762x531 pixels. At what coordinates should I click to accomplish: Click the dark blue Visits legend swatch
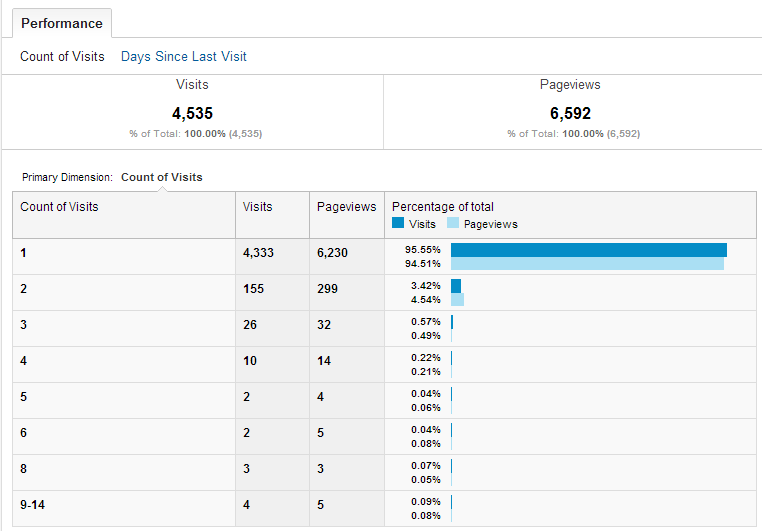398,224
